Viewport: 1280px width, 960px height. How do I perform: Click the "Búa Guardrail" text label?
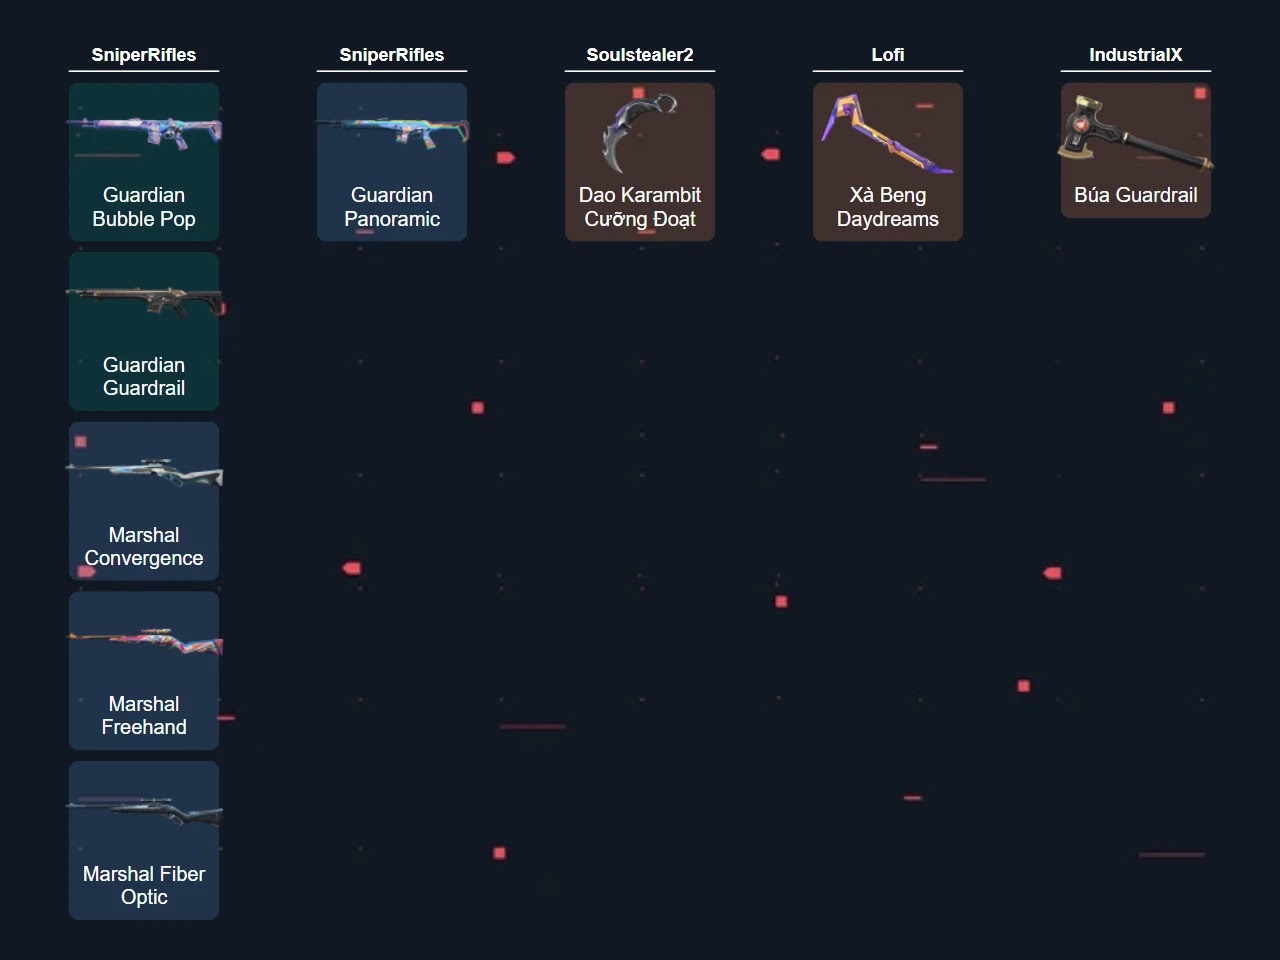click(x=1135, y=195)
